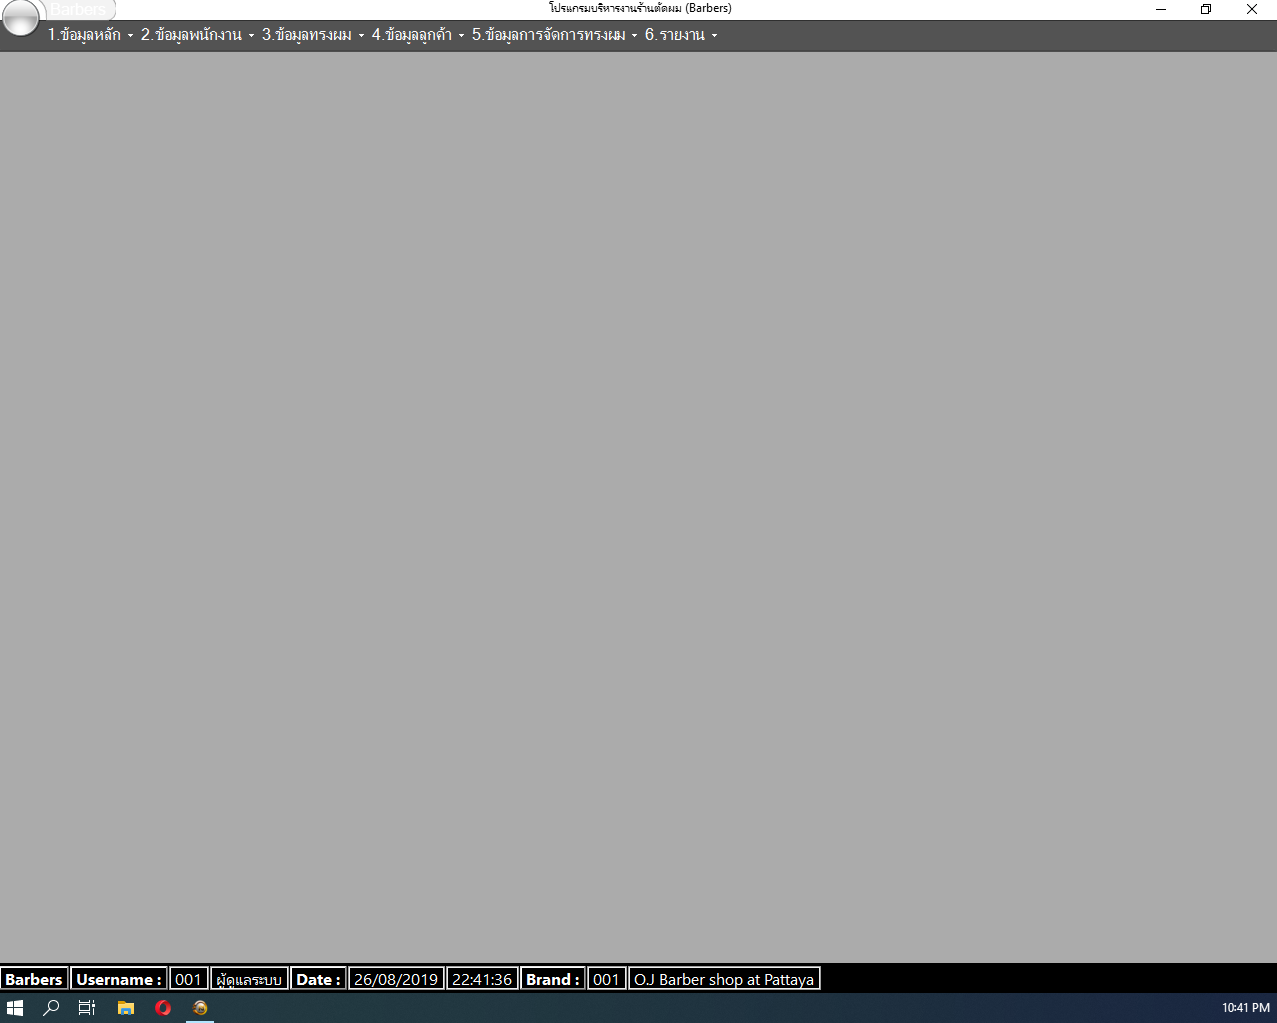Viewport: 1277px width, 1023px height.
Task: Open the Windows Start menu
Action: coord(15,1008)
